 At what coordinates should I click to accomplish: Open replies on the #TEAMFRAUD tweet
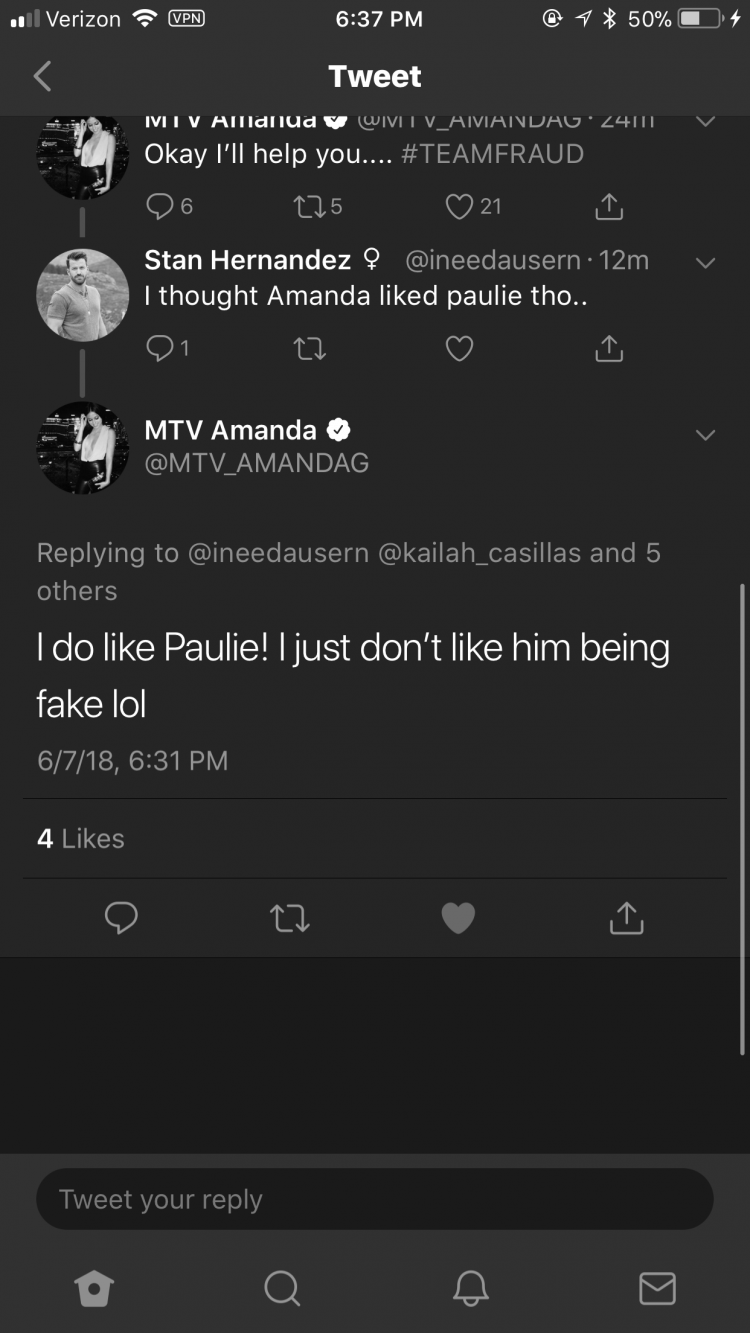click(x=169, y=206)
